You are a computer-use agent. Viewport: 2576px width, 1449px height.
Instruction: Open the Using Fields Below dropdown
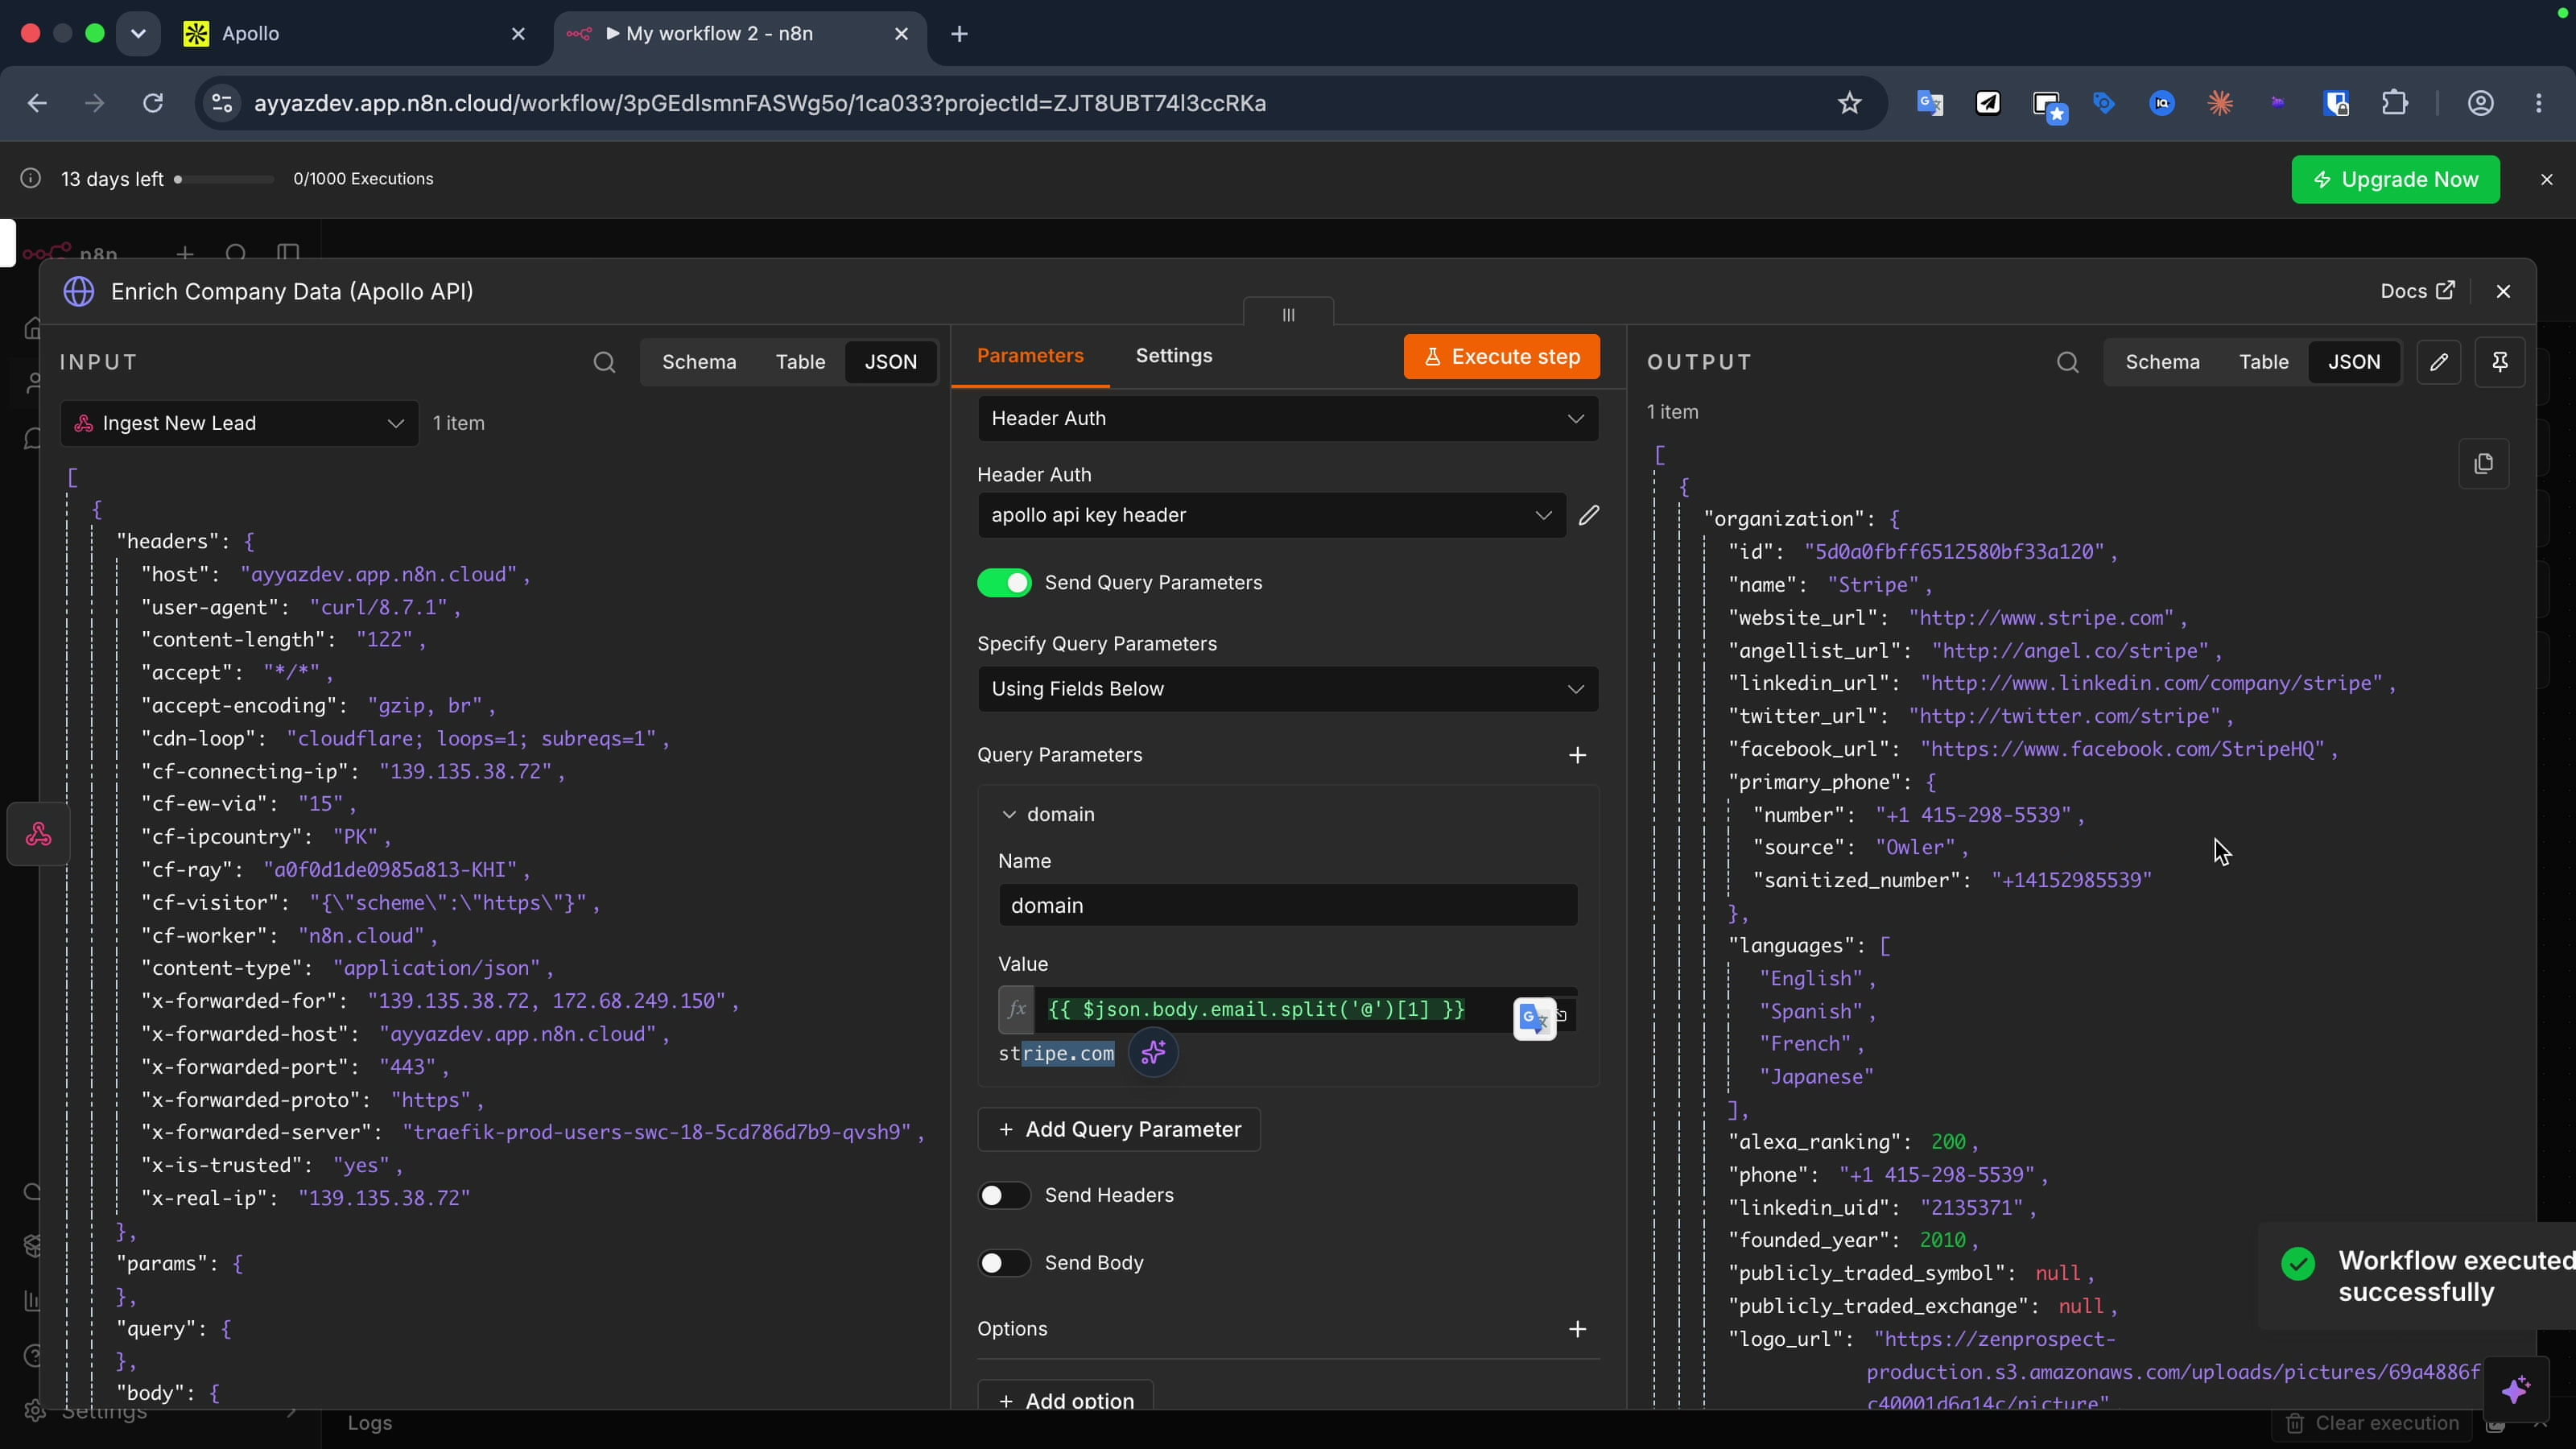pos(1287,689)
